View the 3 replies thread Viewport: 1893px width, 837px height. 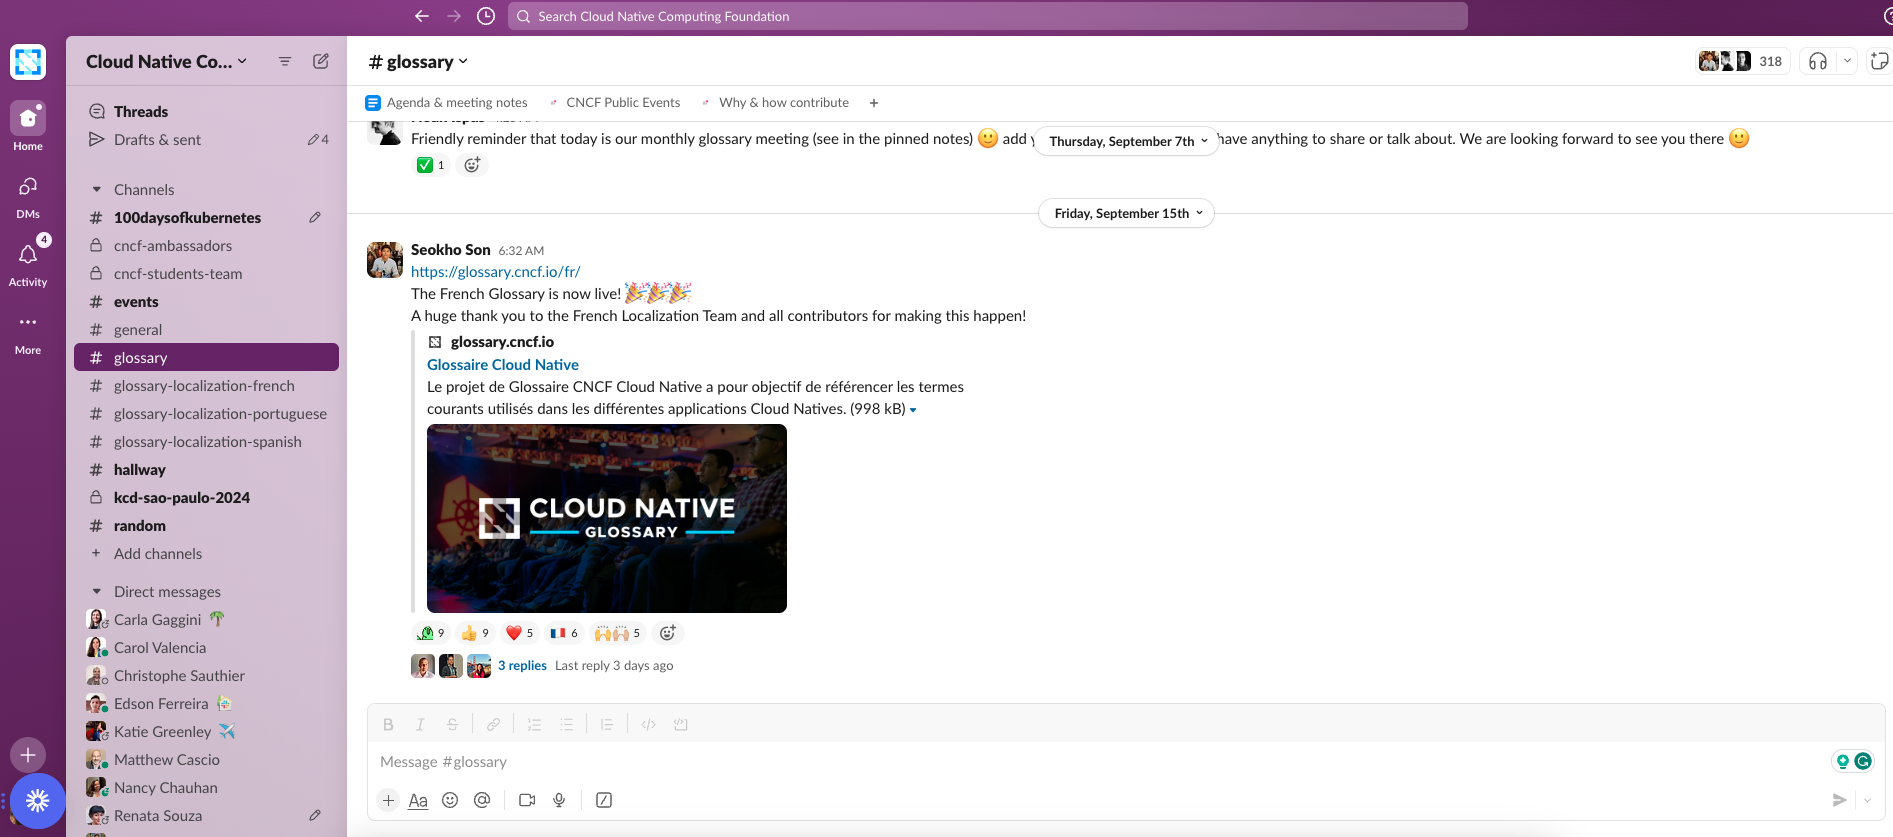(522, 666)
